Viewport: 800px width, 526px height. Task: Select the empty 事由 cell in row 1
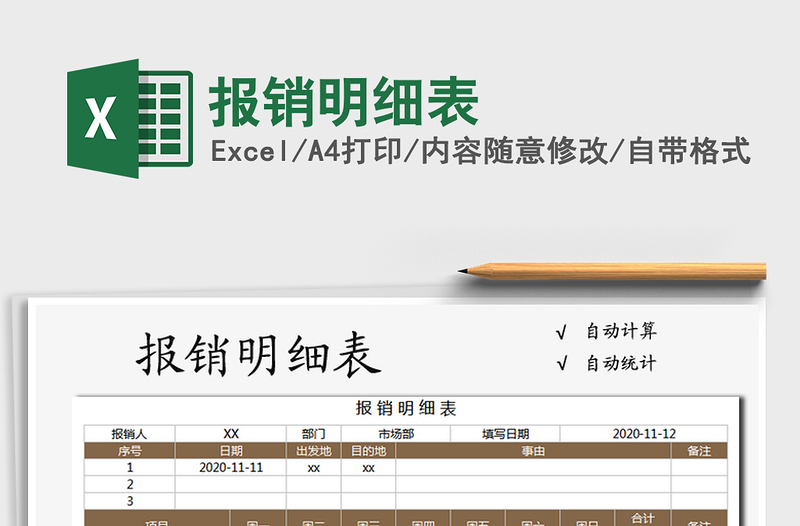(x=533, y=467)
